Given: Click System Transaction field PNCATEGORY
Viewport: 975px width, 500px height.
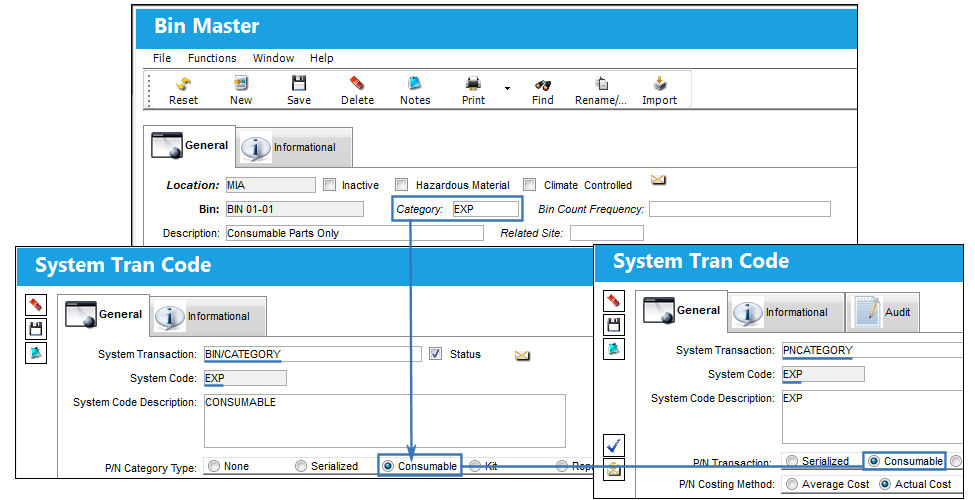Looking at the screenshot, I should [872, 350].
